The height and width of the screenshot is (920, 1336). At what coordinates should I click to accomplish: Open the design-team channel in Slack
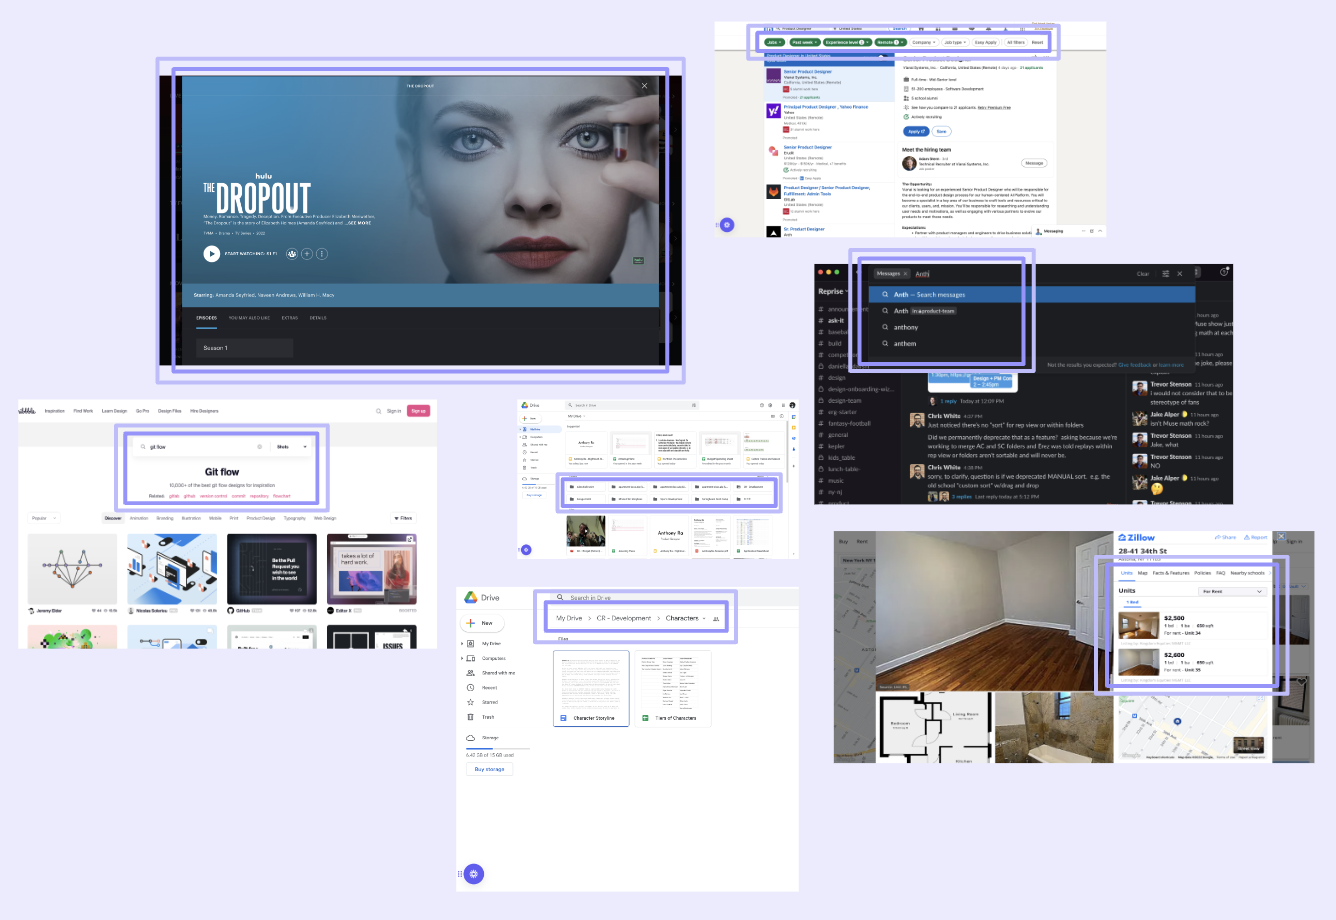845,401
